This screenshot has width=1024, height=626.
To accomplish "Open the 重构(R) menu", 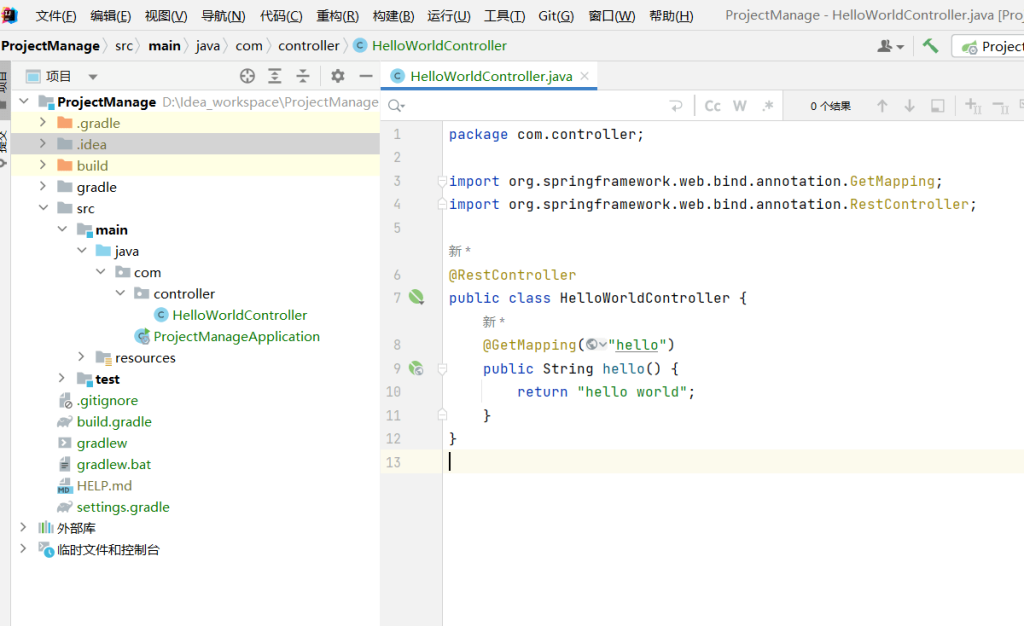I will pyautogui.click(x=337, y=16).
